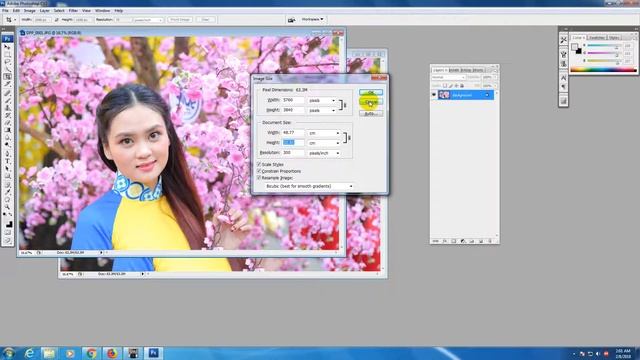
Task: Click the foreground/background colors in the toolbox
Action: 8,224
